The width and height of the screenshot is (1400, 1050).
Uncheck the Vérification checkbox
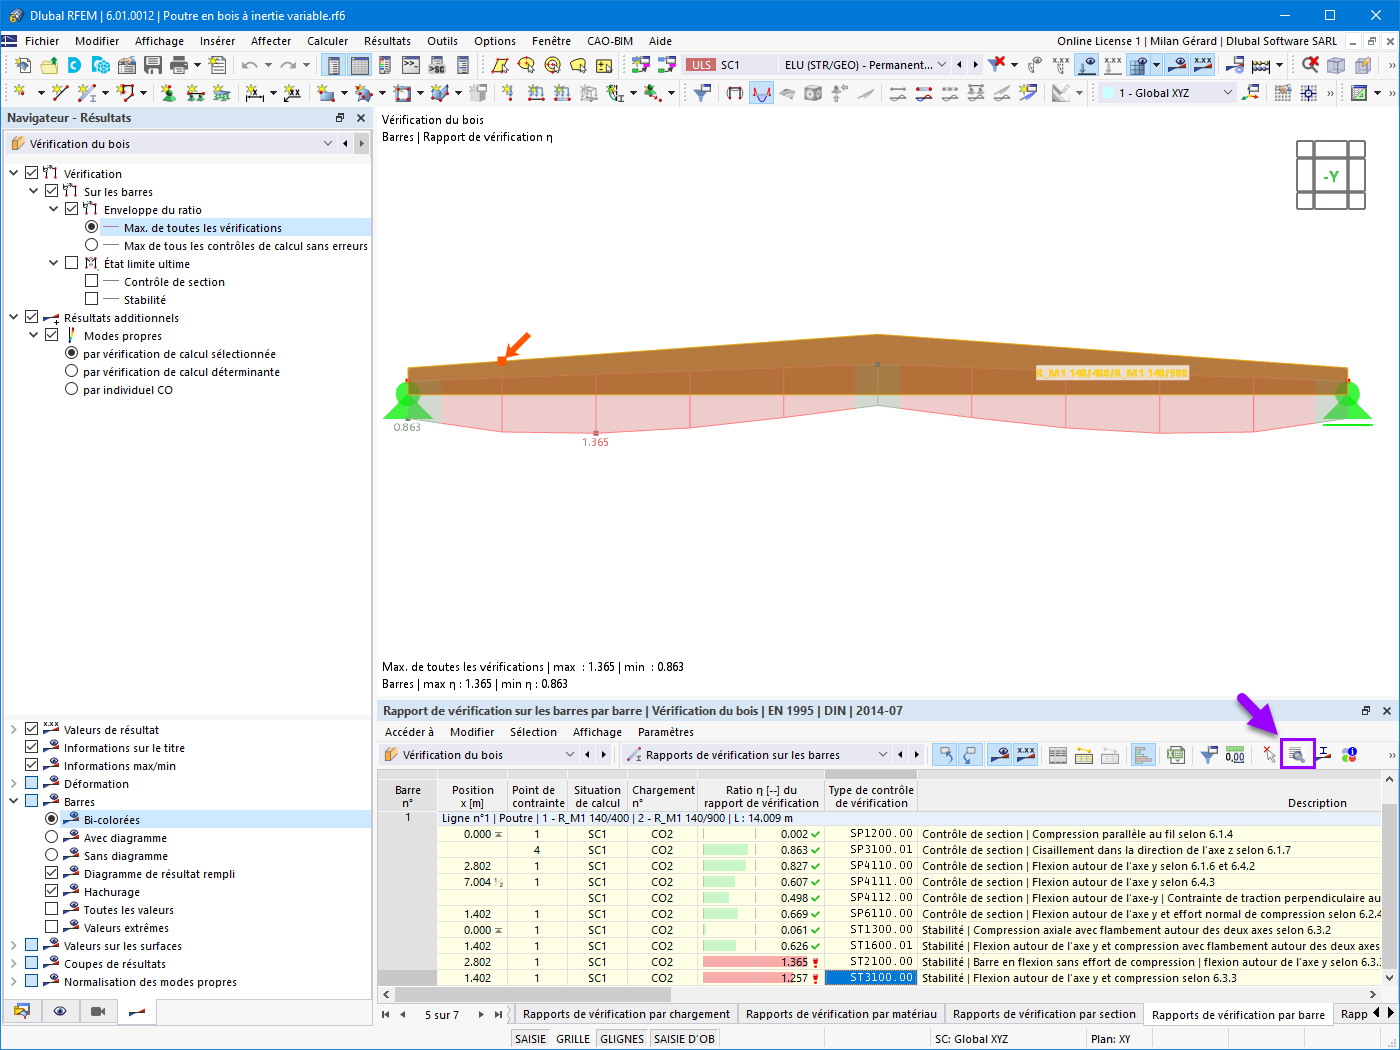tap(31, 173)
